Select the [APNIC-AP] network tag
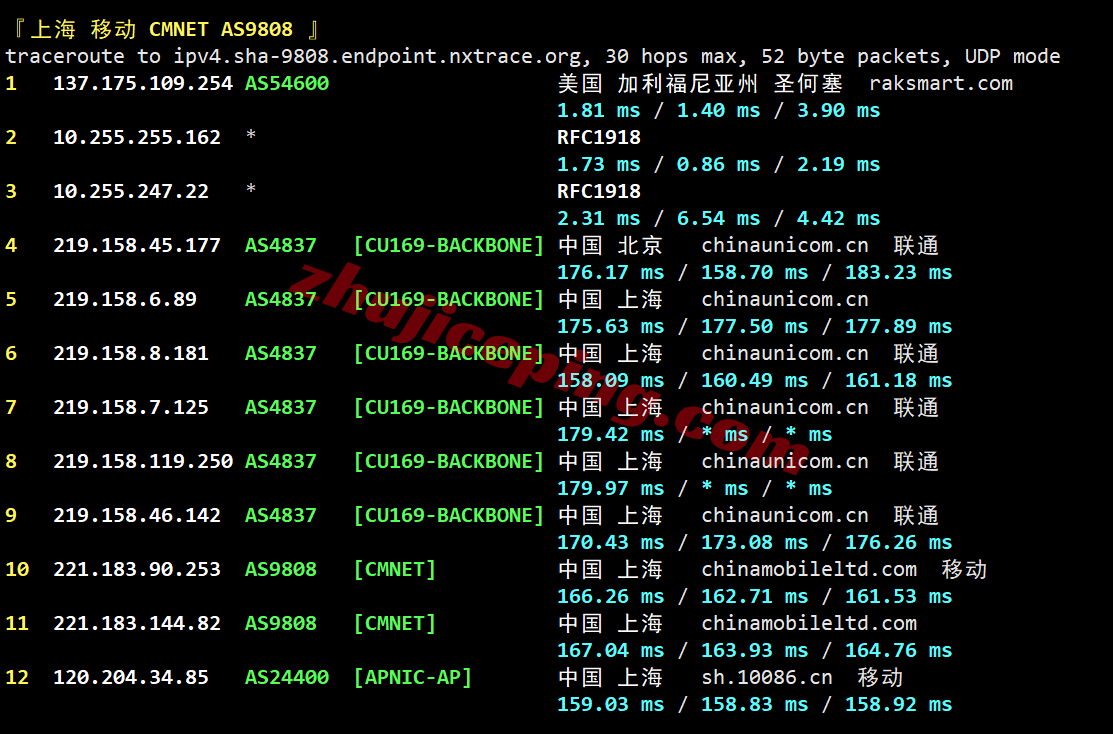The width and height of the screenshot is (1113, 734). click(412, 678)
